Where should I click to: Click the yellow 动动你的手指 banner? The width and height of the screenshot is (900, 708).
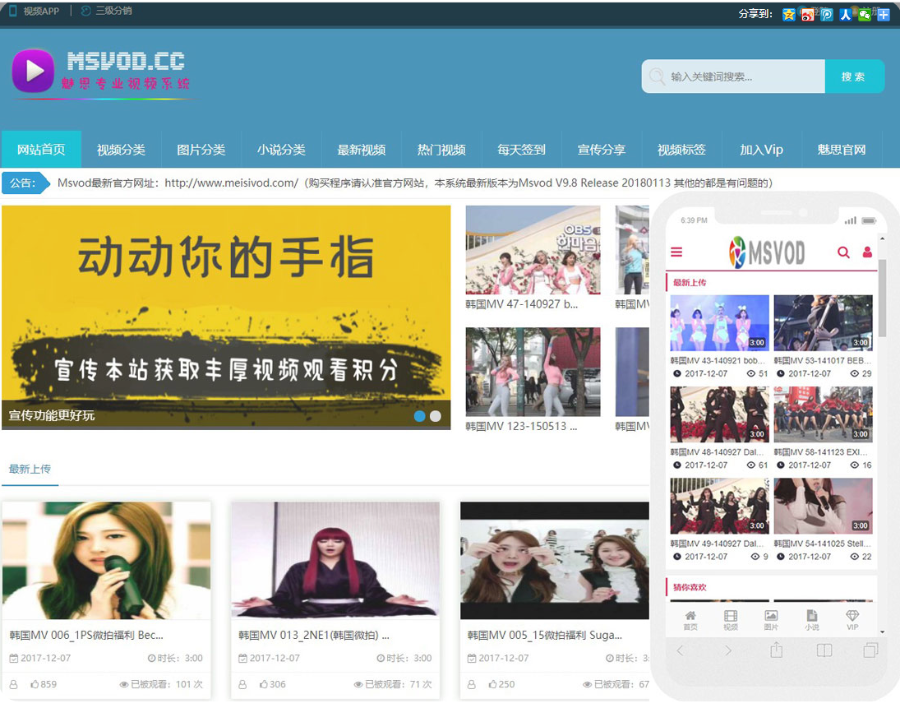226,317
